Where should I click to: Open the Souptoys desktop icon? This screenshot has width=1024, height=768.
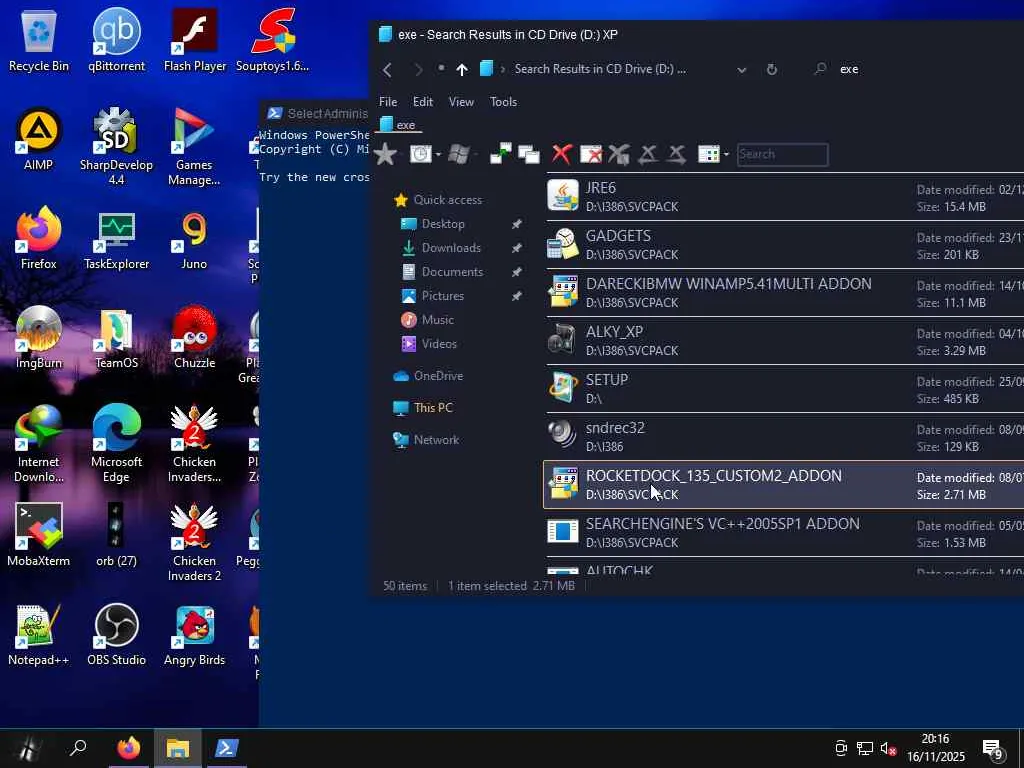click(x=272, y=40)
